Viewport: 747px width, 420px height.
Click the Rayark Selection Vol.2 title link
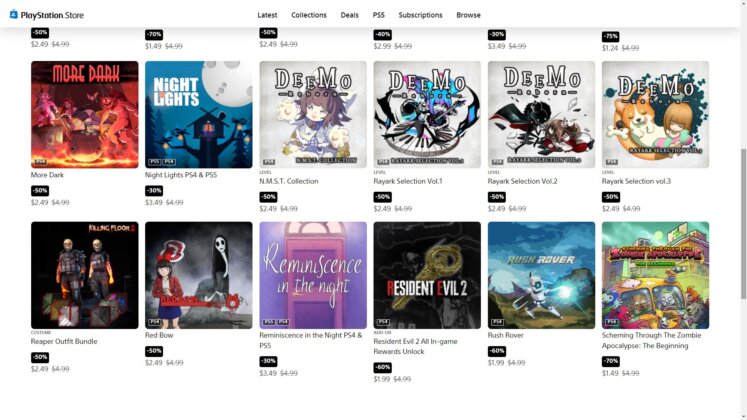point(522,181)
